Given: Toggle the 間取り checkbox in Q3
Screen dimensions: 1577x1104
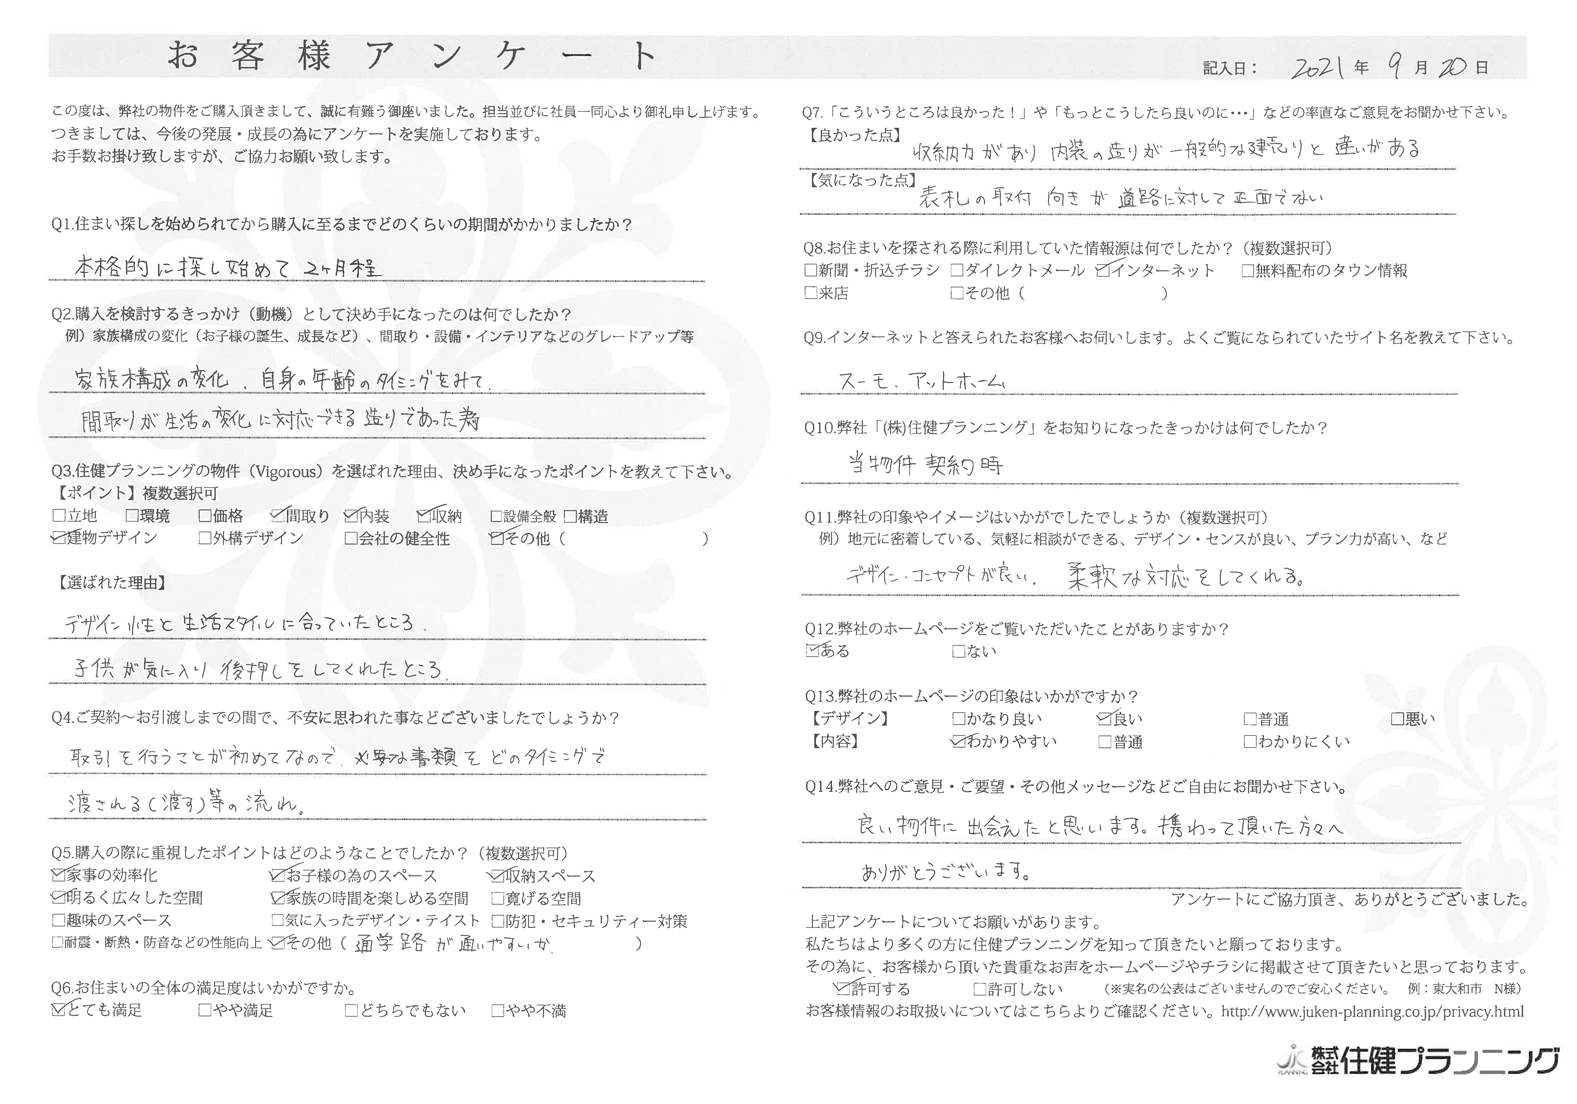Looking at the screenshot, I should pyautogui.click(x=278, y=517).
